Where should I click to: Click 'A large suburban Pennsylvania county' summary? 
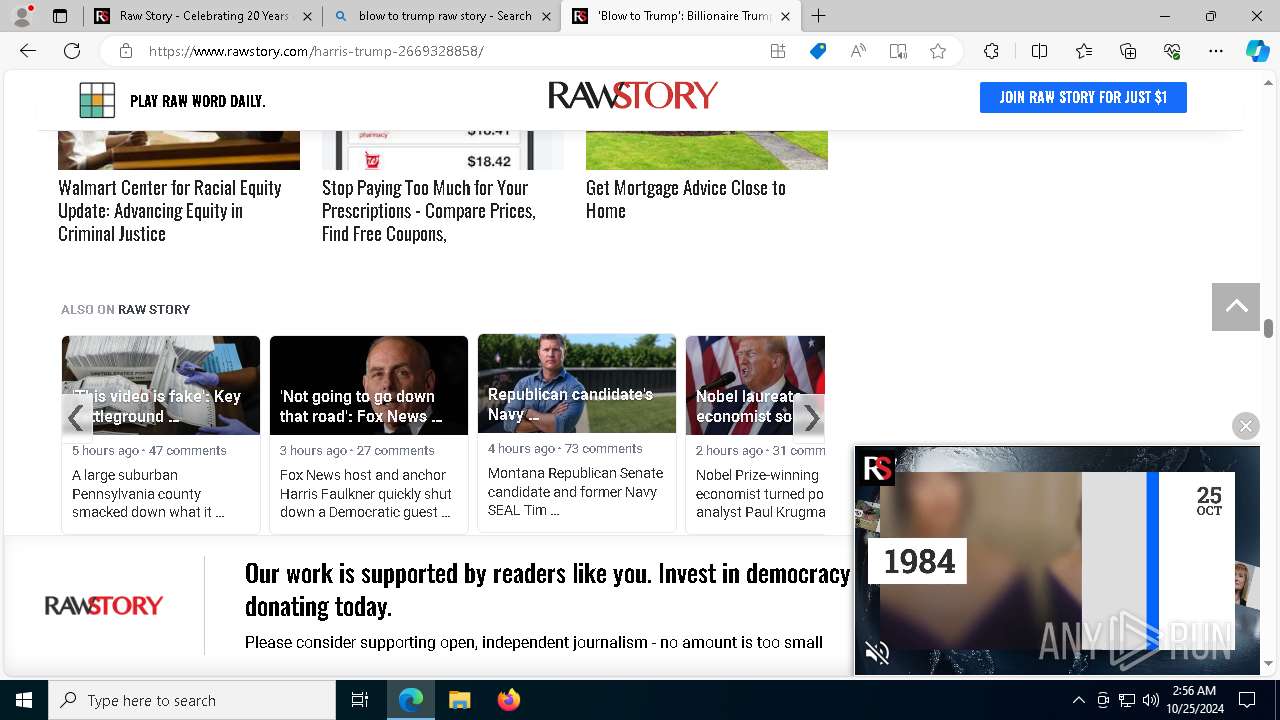(x=148, y=494)
